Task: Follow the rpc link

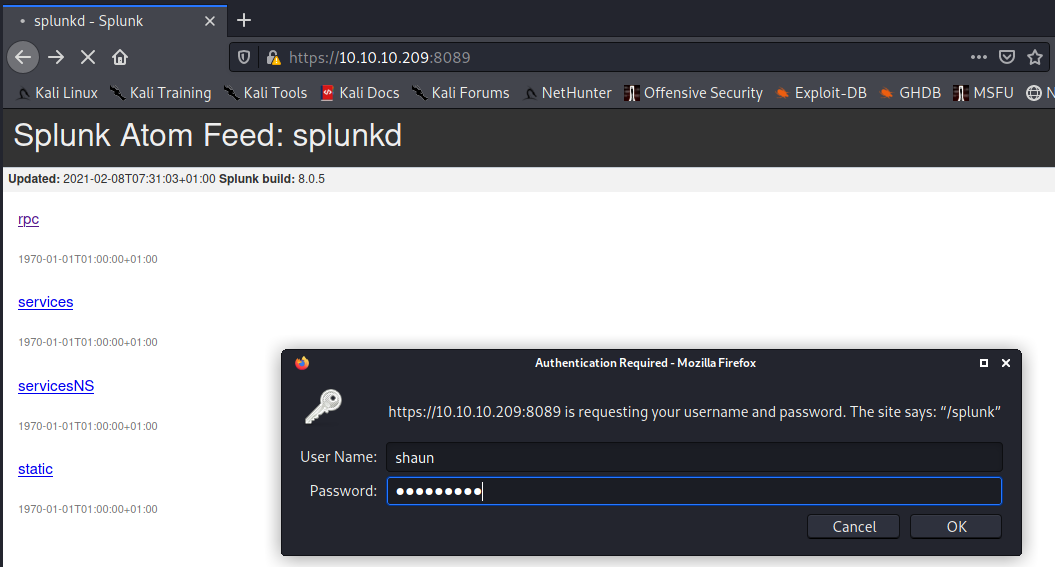Action: pyautogui.click(x=28, y=219)
